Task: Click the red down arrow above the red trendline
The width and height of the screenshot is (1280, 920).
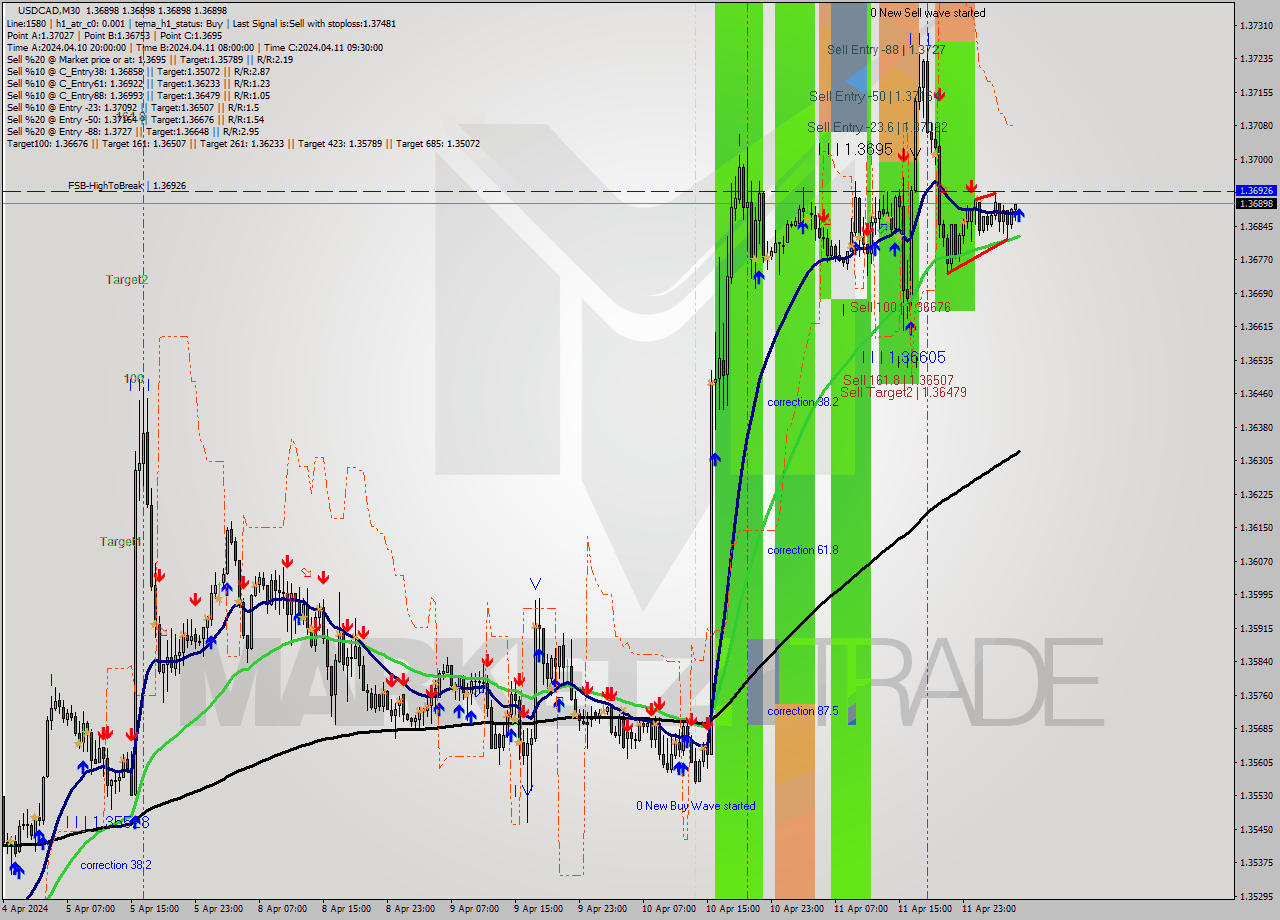Action: tap(971, 187)
